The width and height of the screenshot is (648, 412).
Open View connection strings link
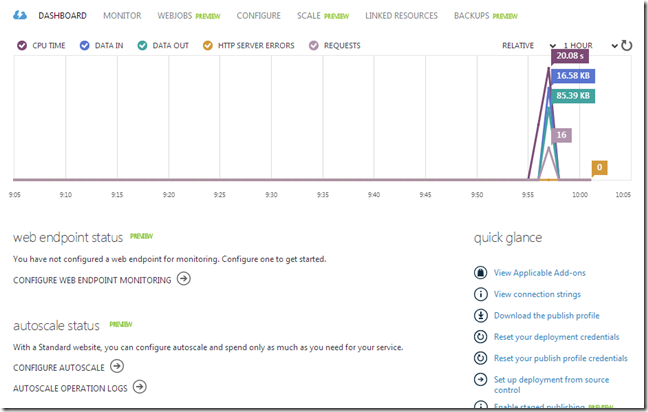click(x=537, y=294)
